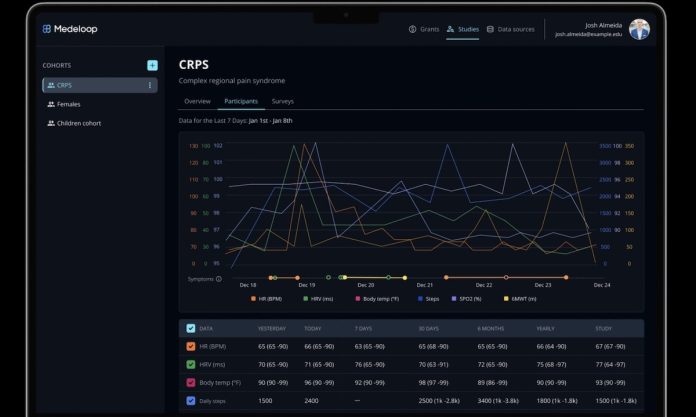Click the Data sources database icon
This screenshot has height=417, width=696.
pos(490,29)
